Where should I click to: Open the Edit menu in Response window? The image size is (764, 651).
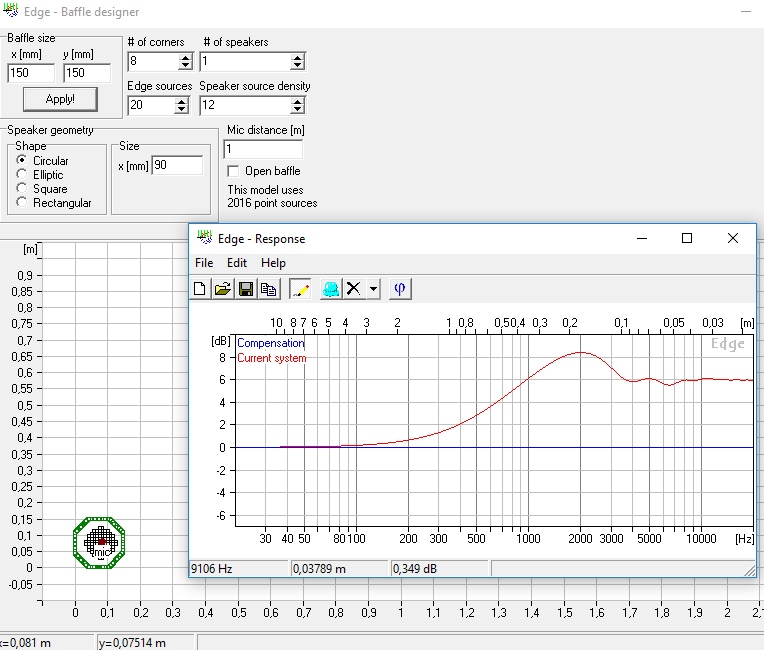point(237,263)
